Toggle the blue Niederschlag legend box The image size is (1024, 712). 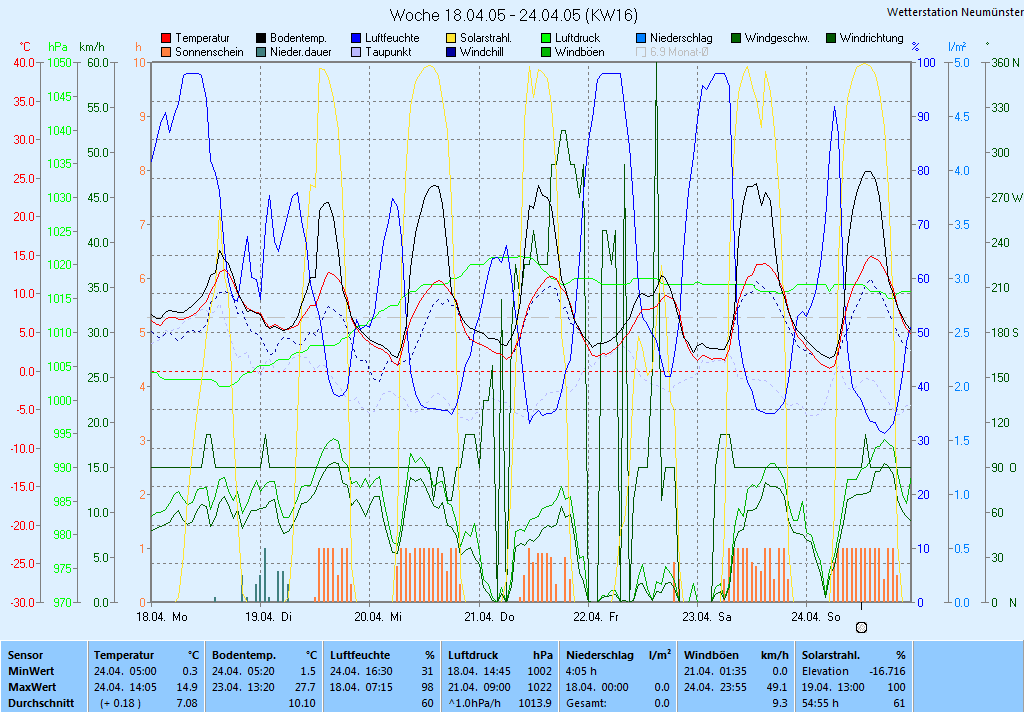[x=641, y=39]
